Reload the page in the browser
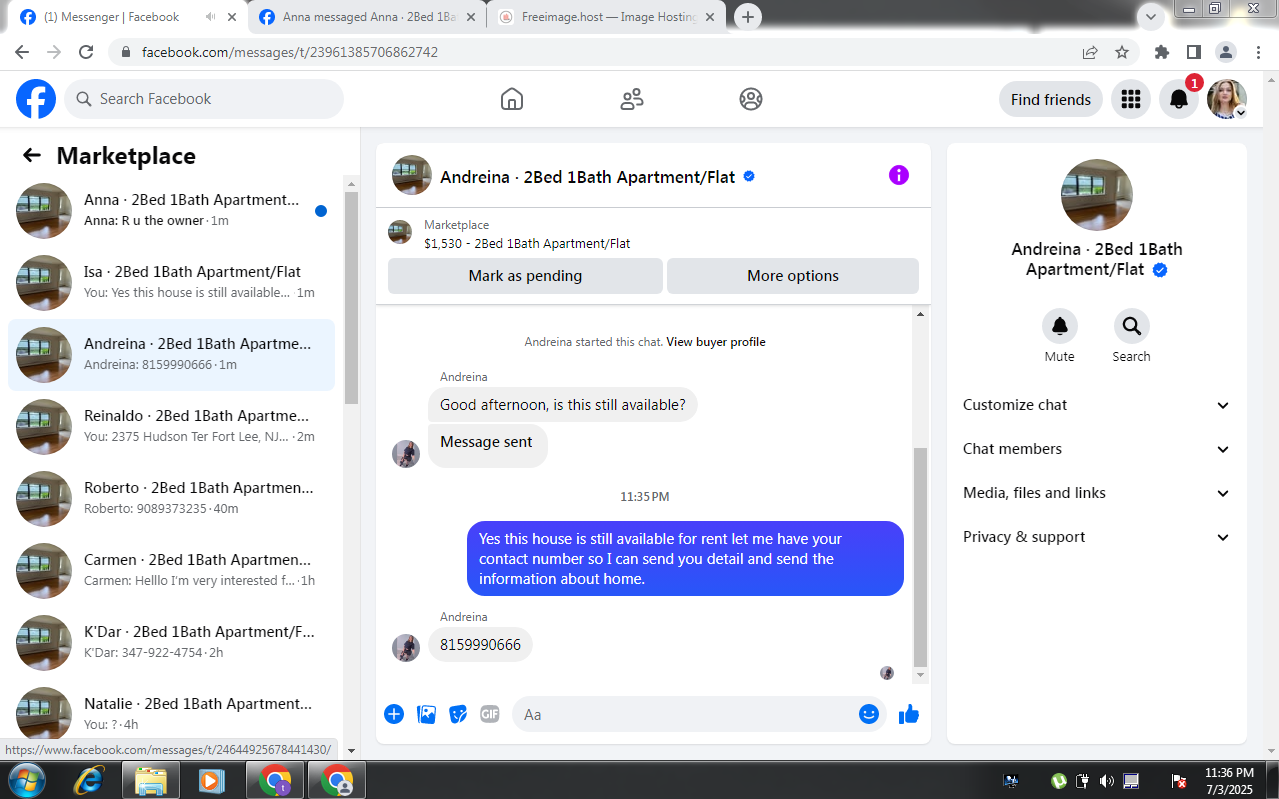This screenshot has height=799, width=1279. 86,52
